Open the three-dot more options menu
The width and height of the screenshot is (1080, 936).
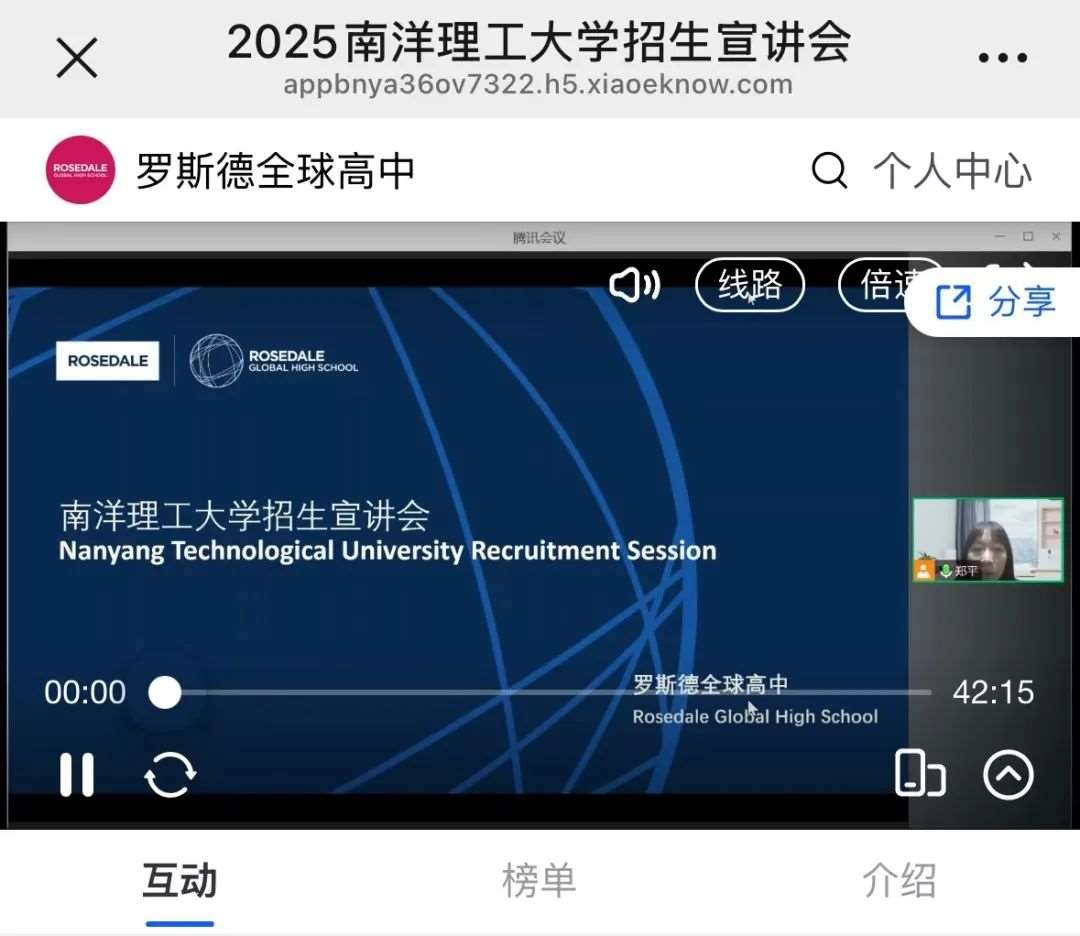[1002, 58]
